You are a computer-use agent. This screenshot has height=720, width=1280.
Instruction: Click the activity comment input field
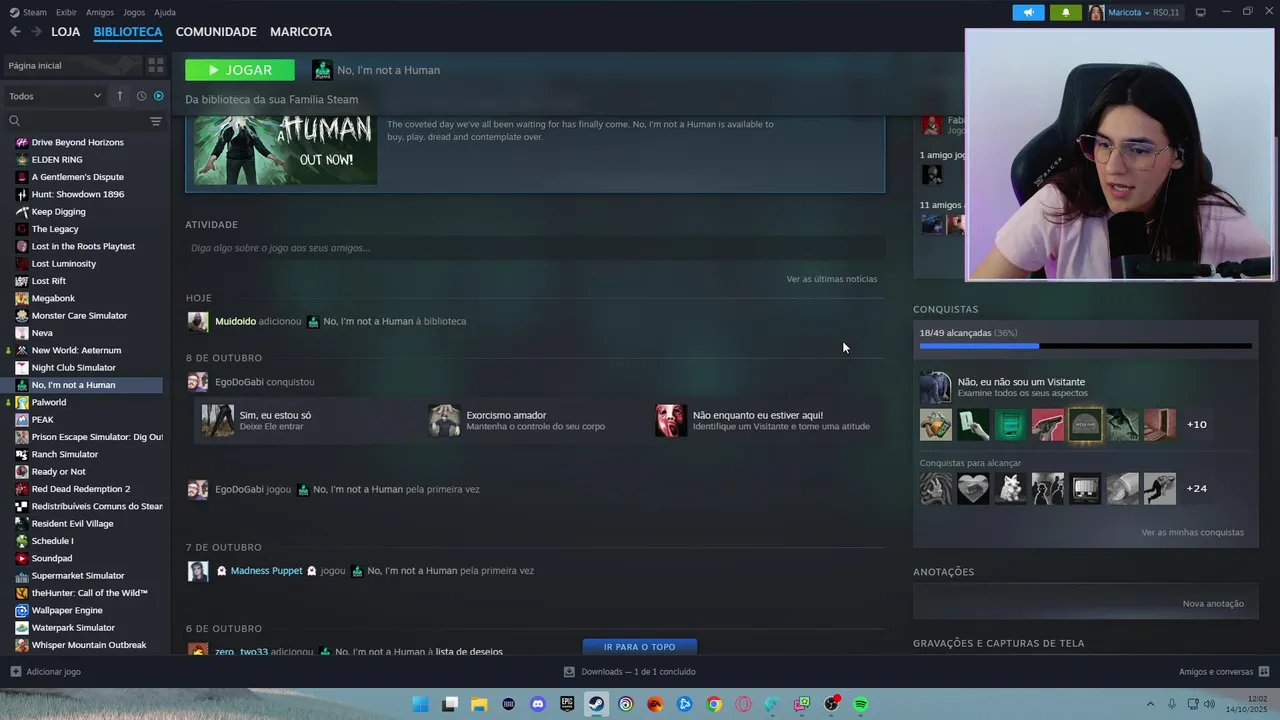click(x=535, y=248)
